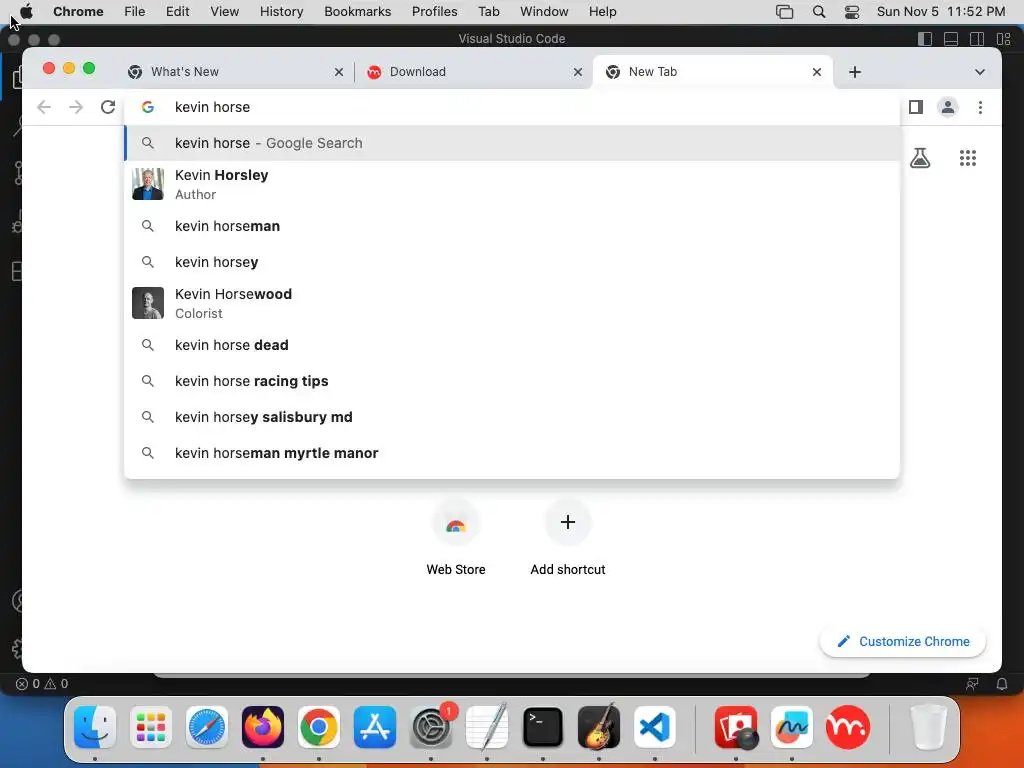
Task: Open VS Code customize layout icon
Action: 1004,39
